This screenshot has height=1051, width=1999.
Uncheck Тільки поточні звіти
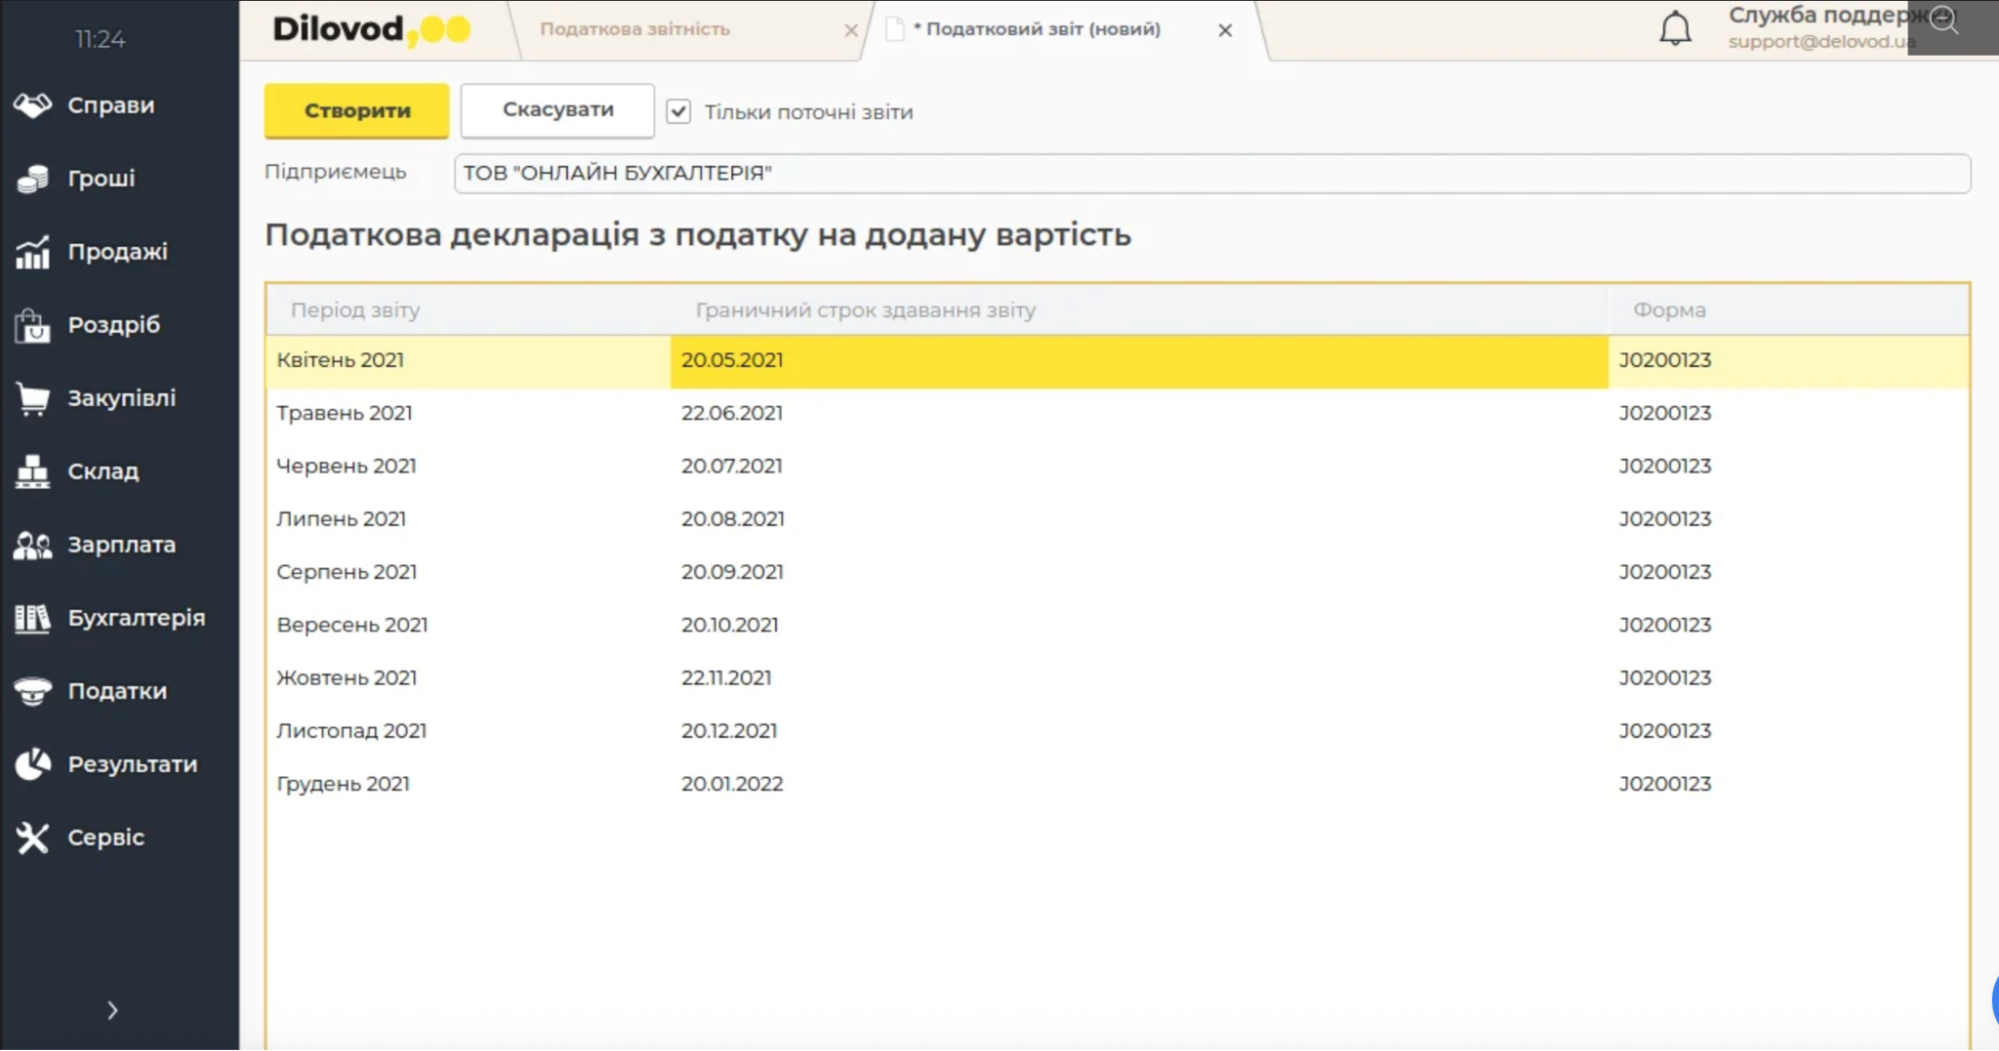click(679, 112)
